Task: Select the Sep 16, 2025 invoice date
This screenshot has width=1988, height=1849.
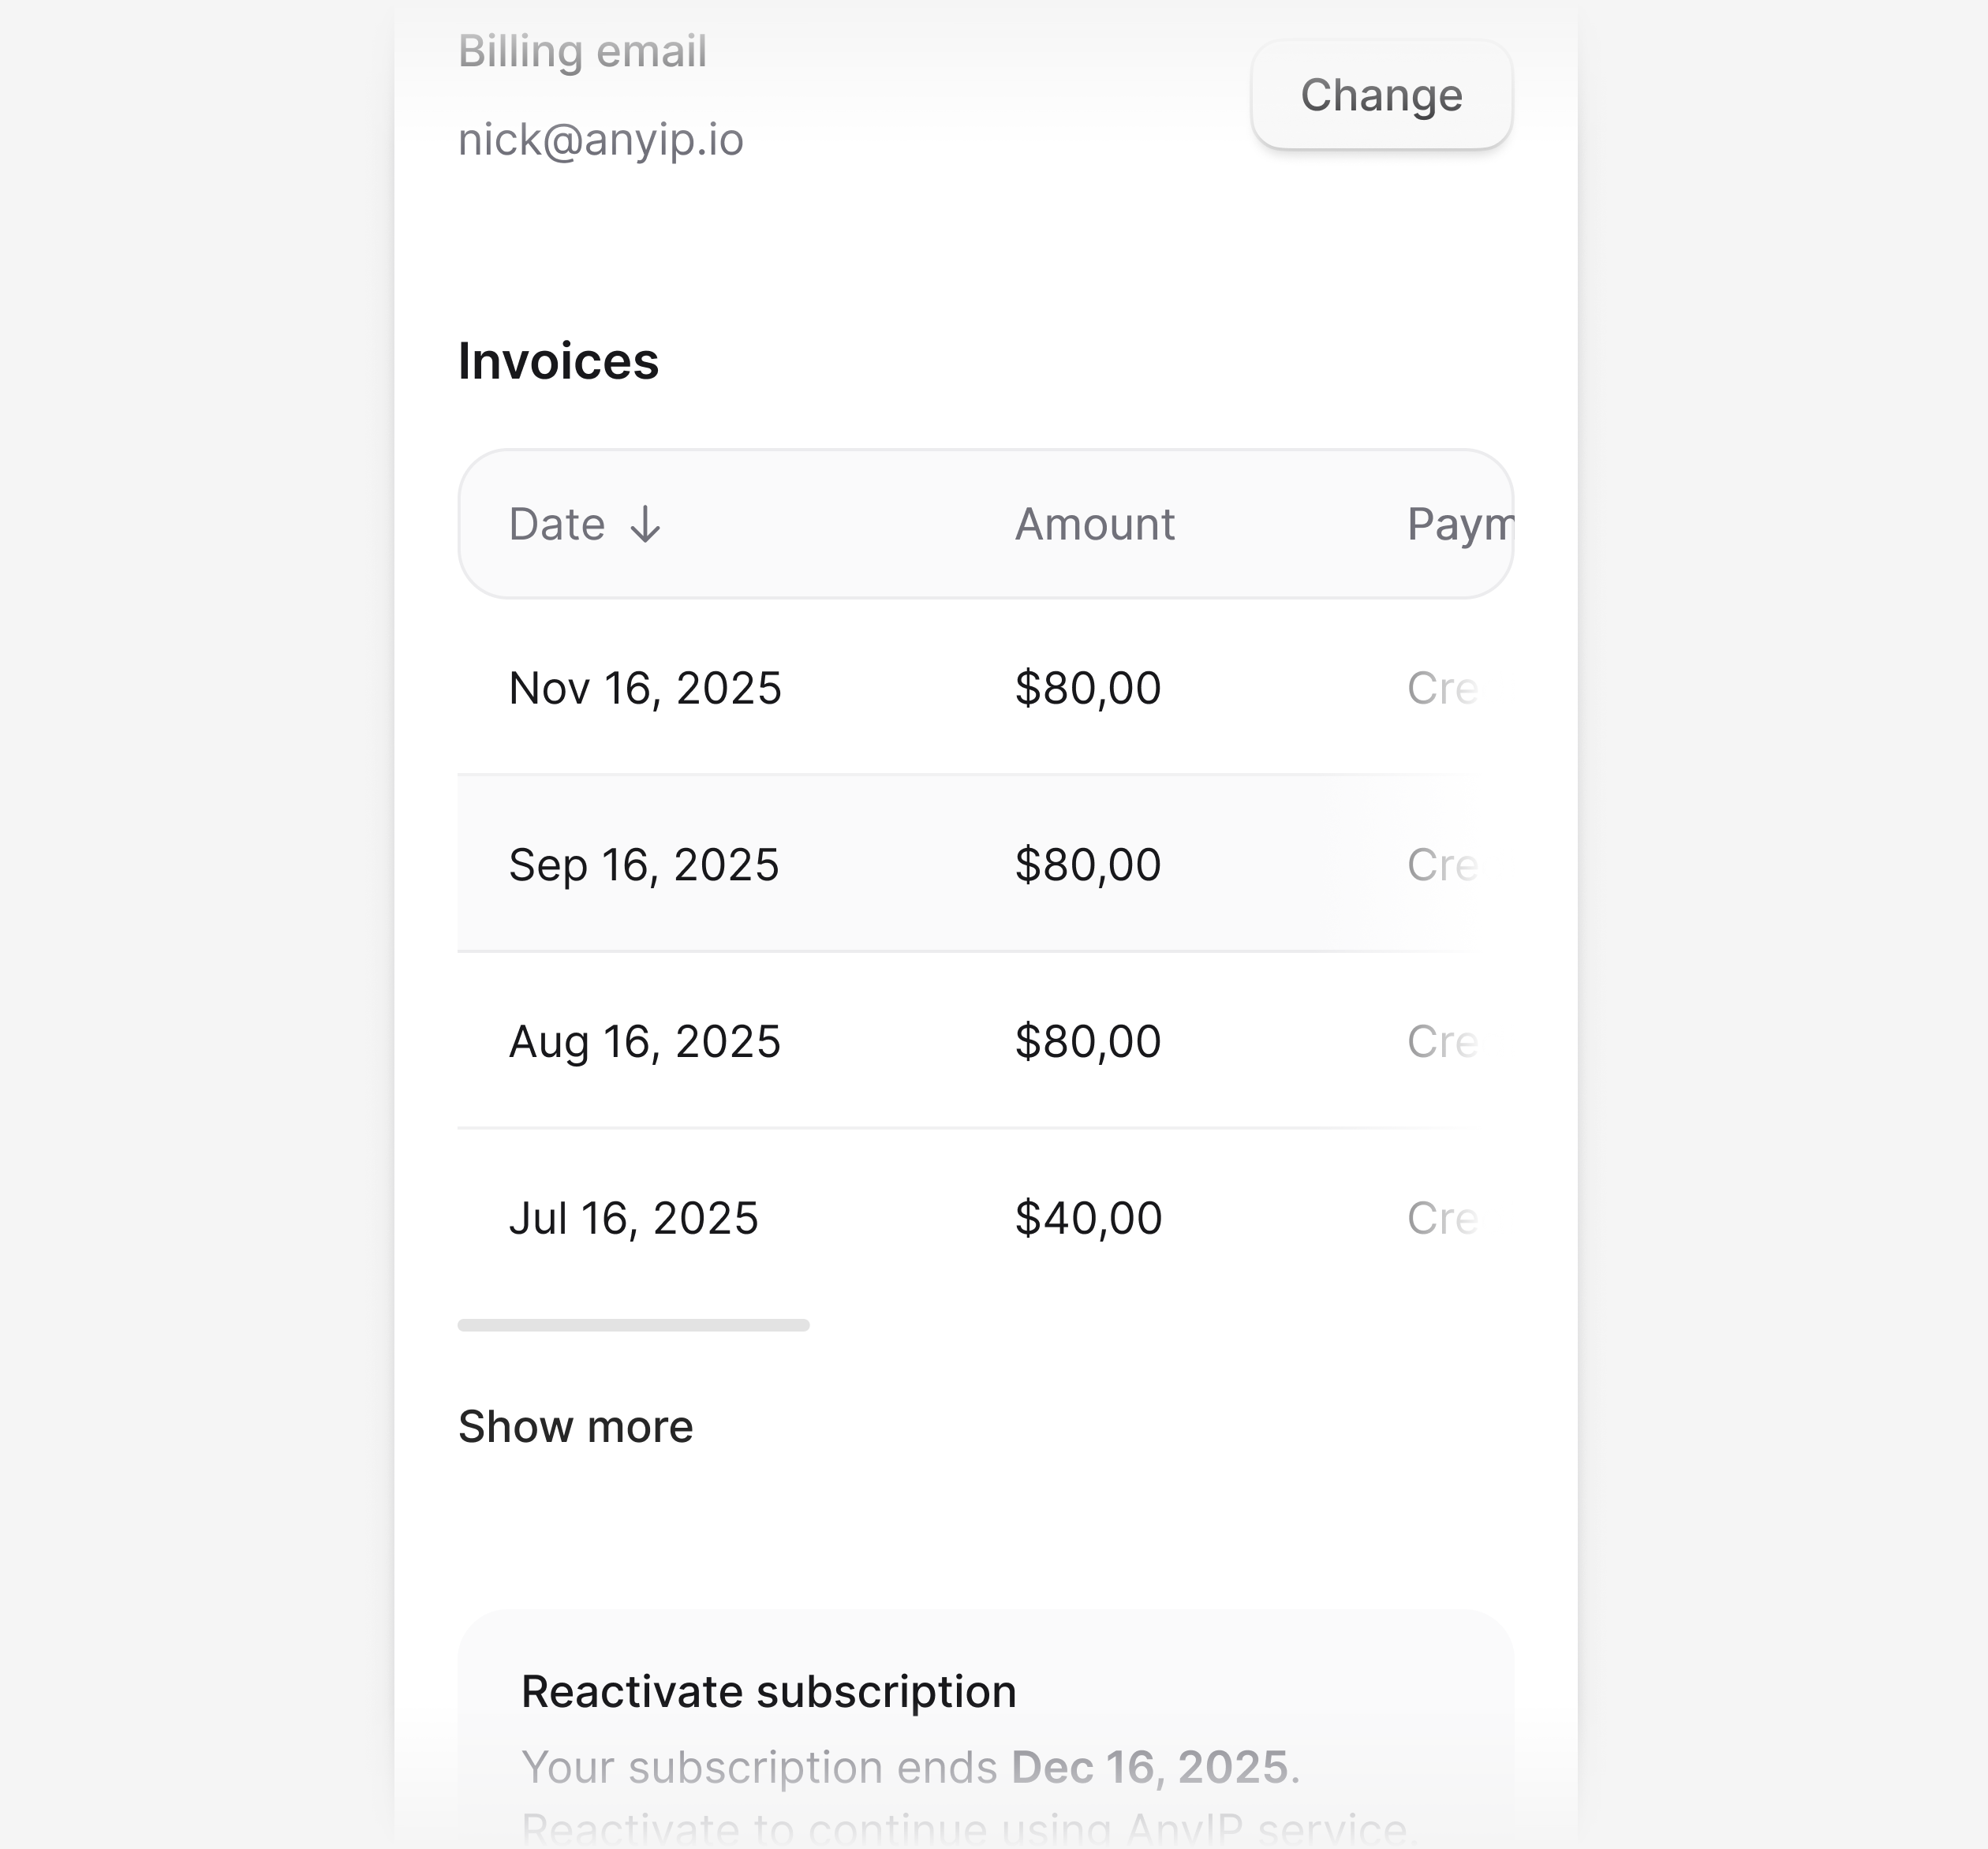Action: tap(643, 865)
